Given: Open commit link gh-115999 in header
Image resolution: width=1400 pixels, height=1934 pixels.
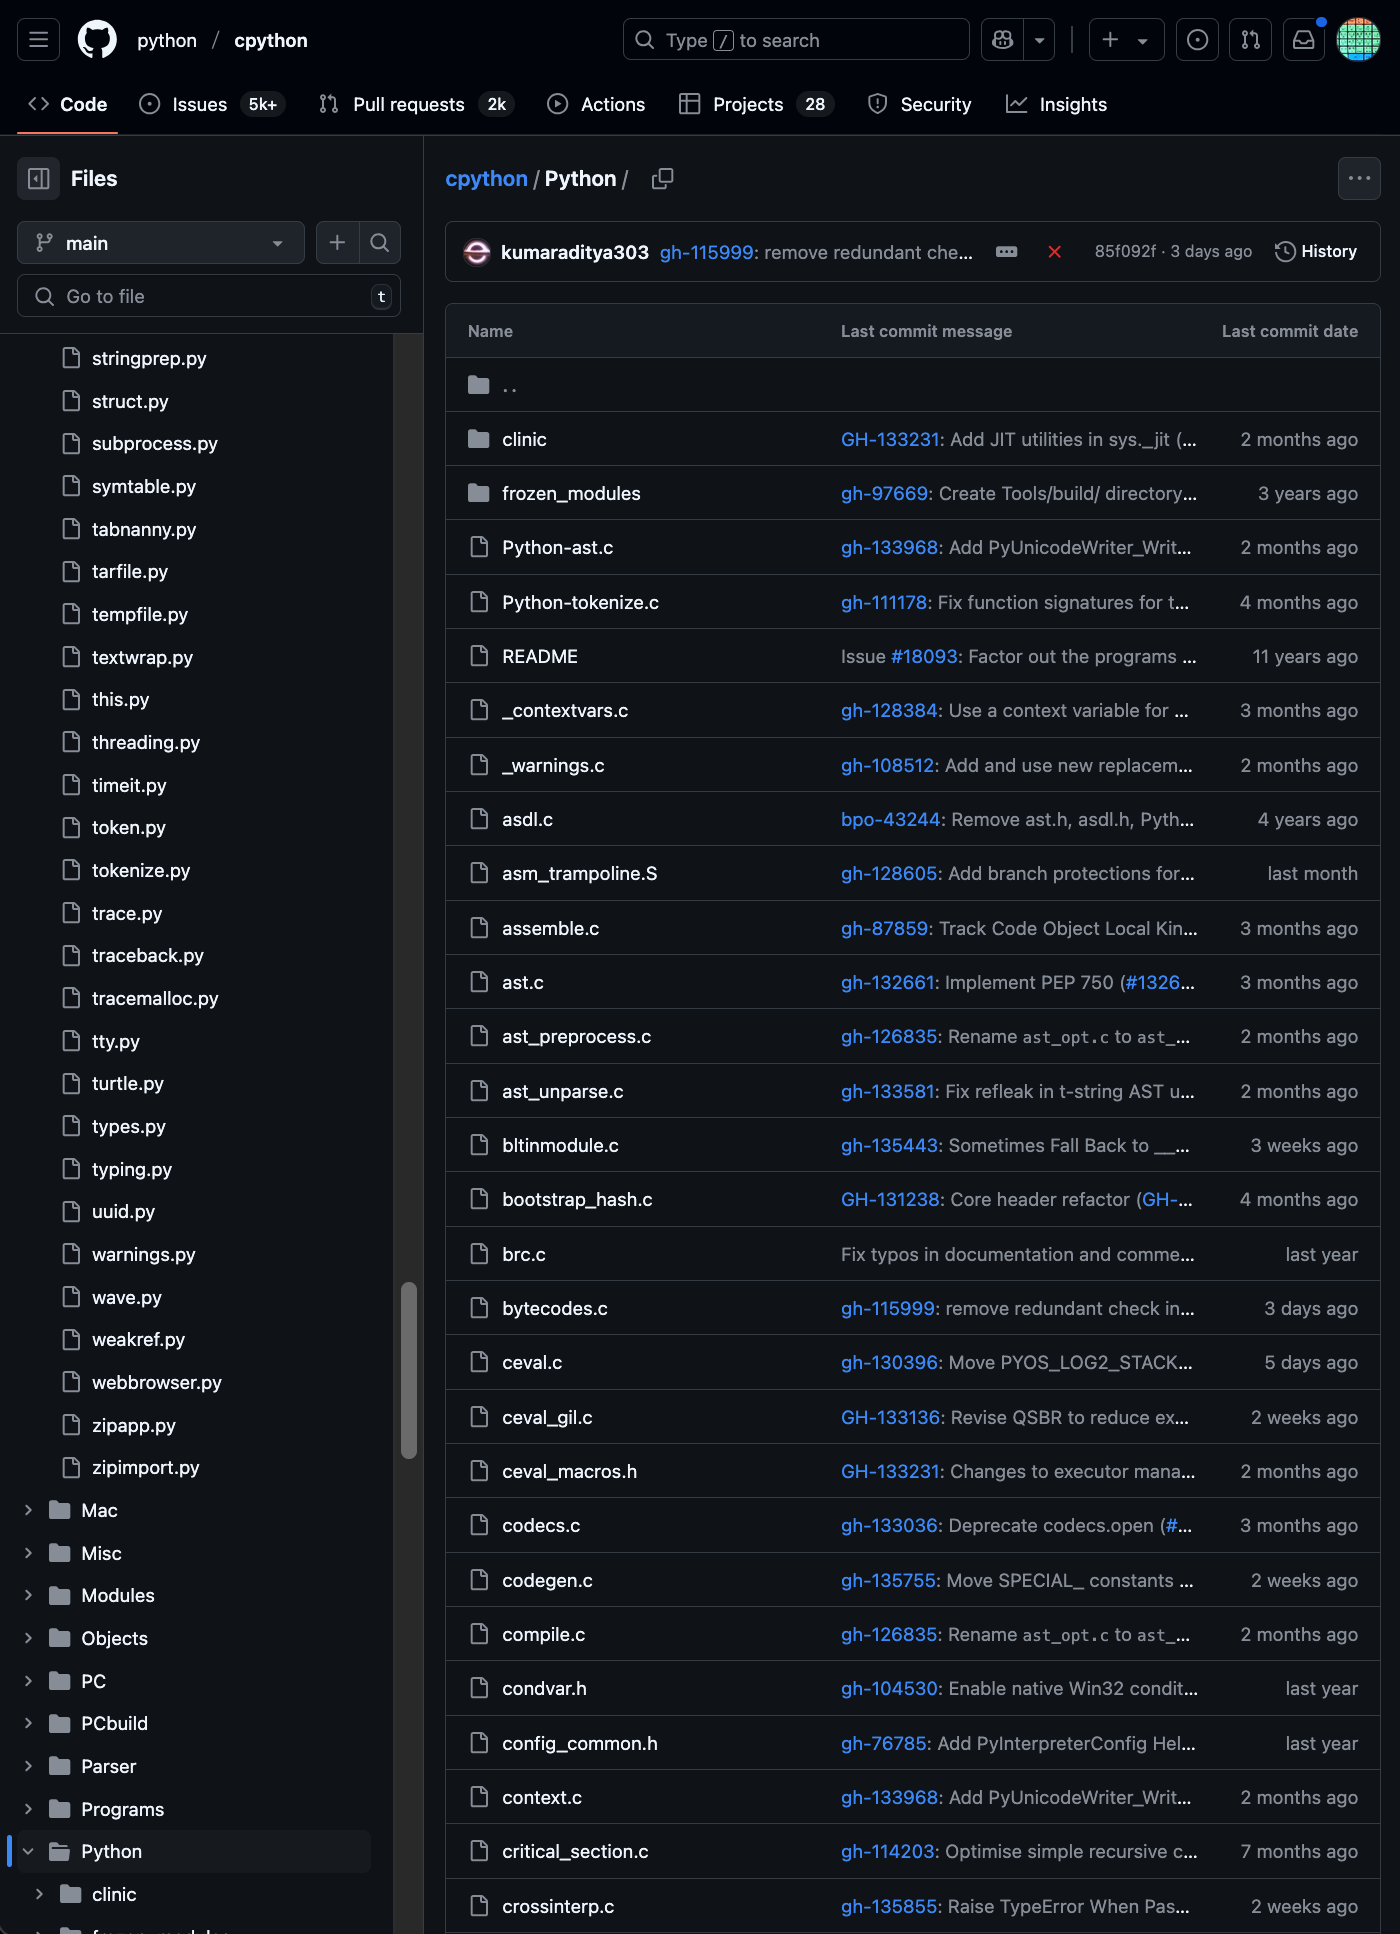Looking at the screenshot, I should click(x=706, y=252).
